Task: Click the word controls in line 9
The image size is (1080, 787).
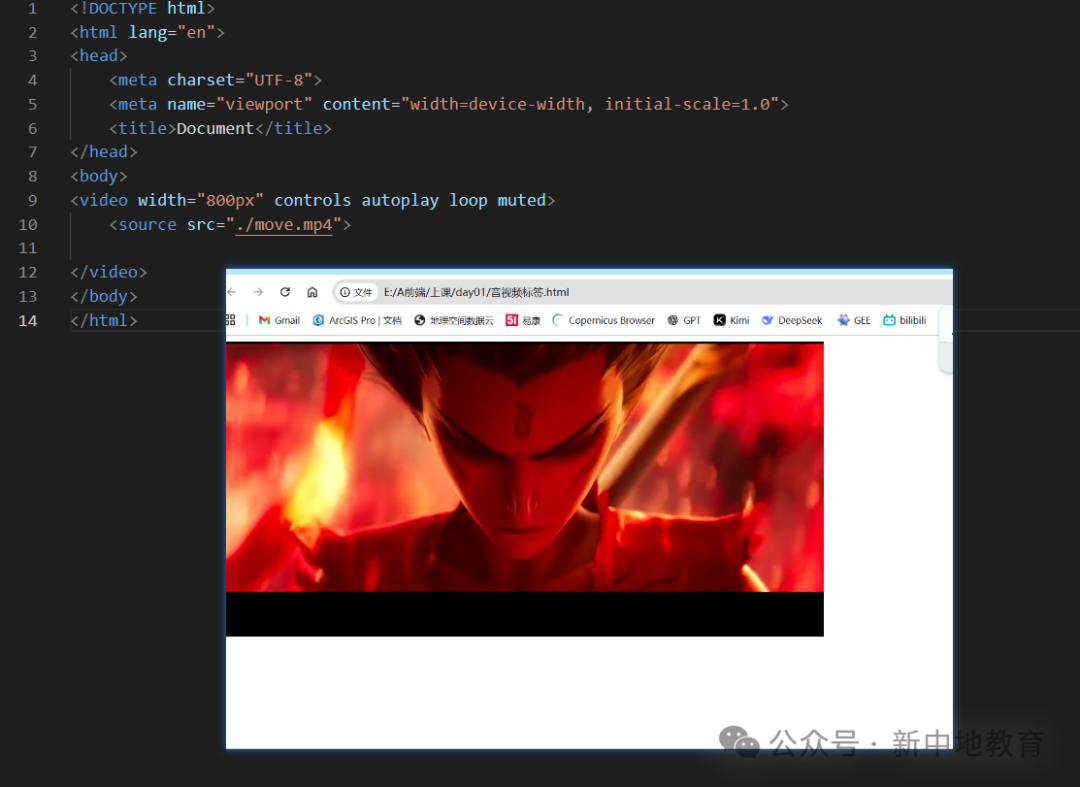Action: pos(313,200)
